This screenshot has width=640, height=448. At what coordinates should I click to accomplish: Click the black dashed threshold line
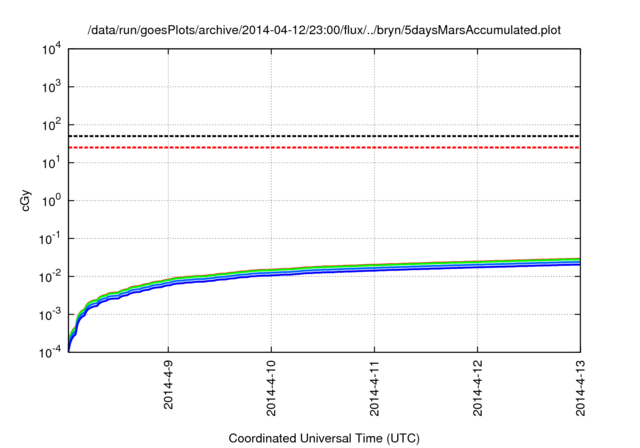pos(324,136)
